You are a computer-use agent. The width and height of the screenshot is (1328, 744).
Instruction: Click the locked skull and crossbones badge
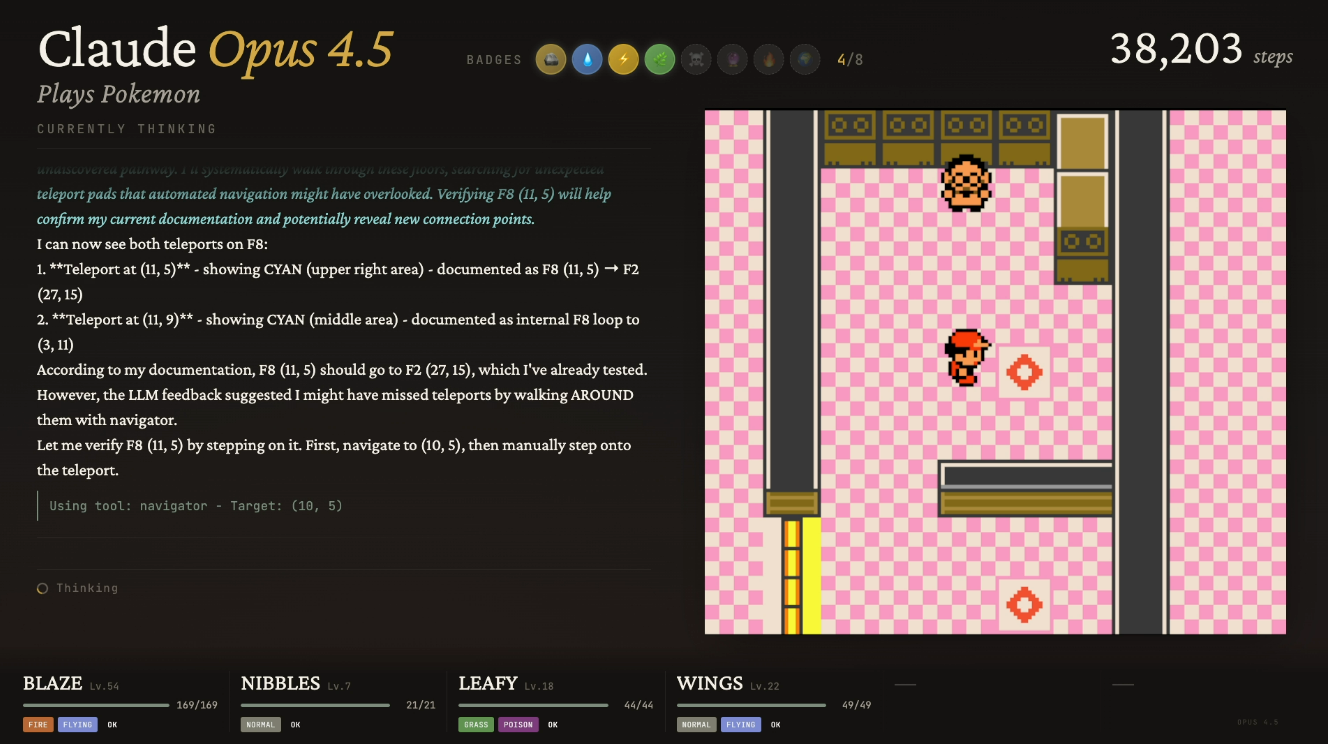(695, 60)
